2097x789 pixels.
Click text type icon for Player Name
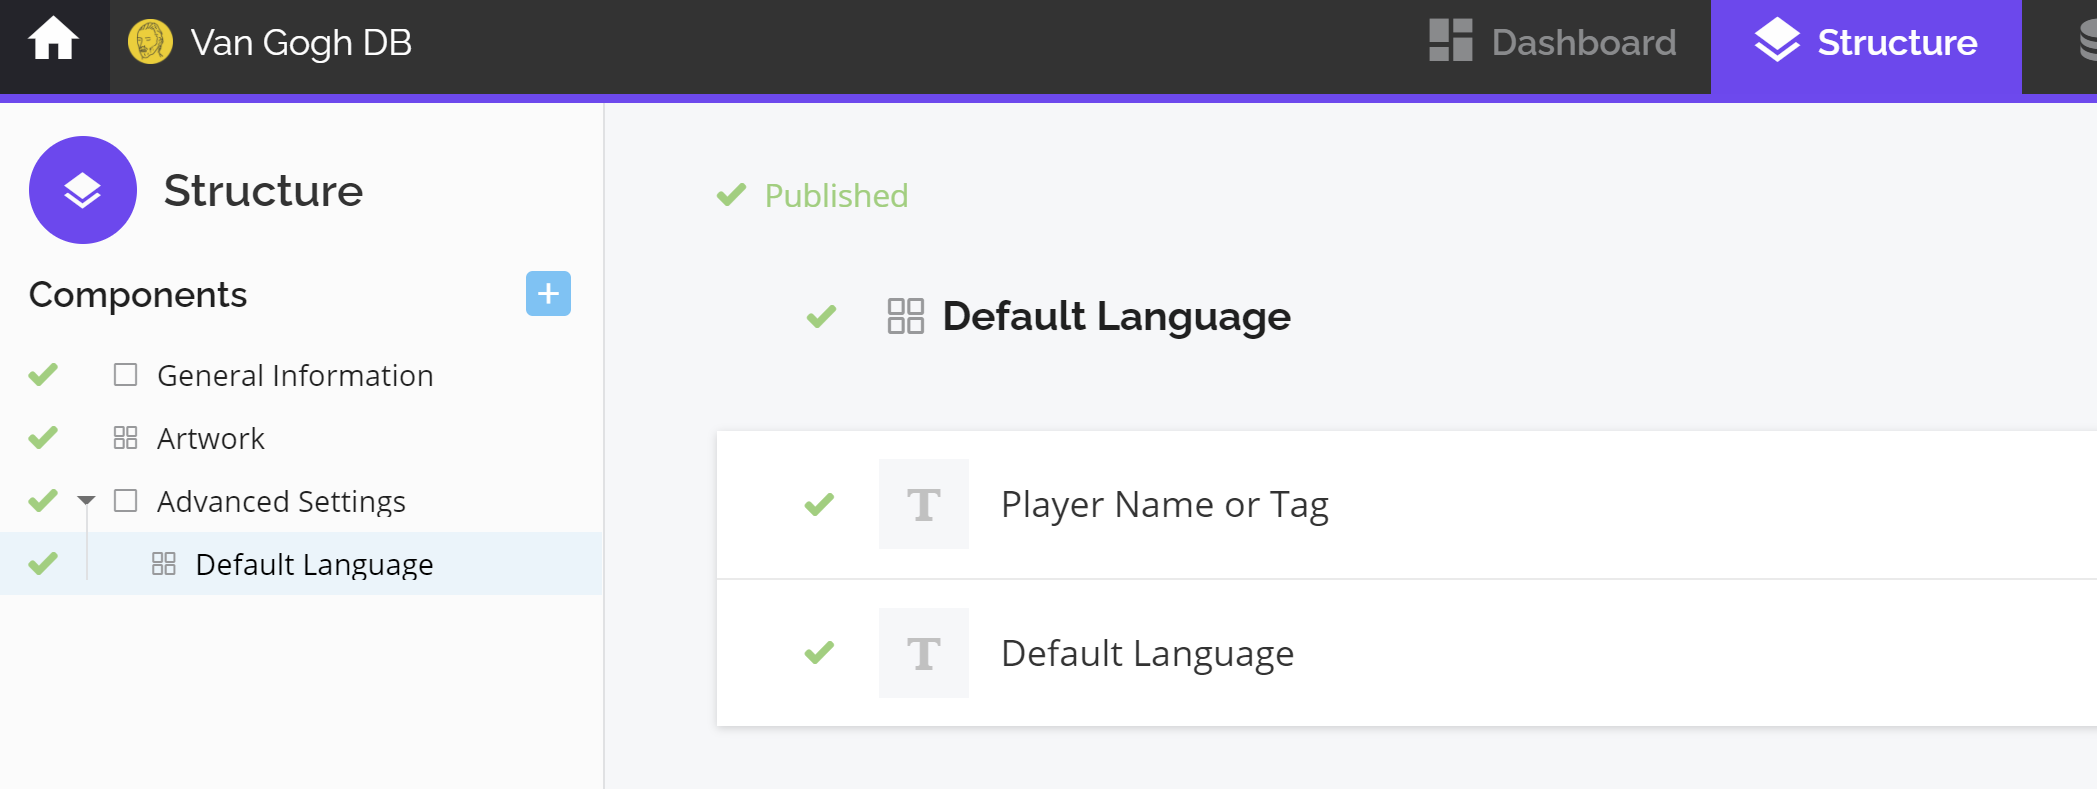924,504
